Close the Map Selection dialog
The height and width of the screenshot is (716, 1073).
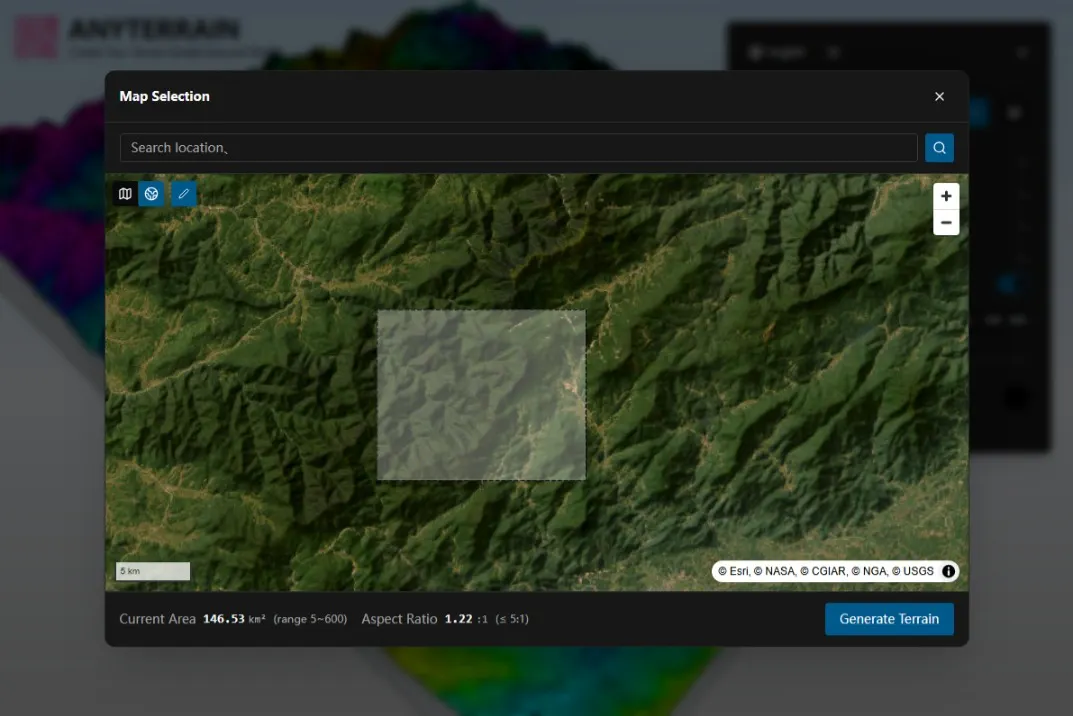[x=939, y=97]
